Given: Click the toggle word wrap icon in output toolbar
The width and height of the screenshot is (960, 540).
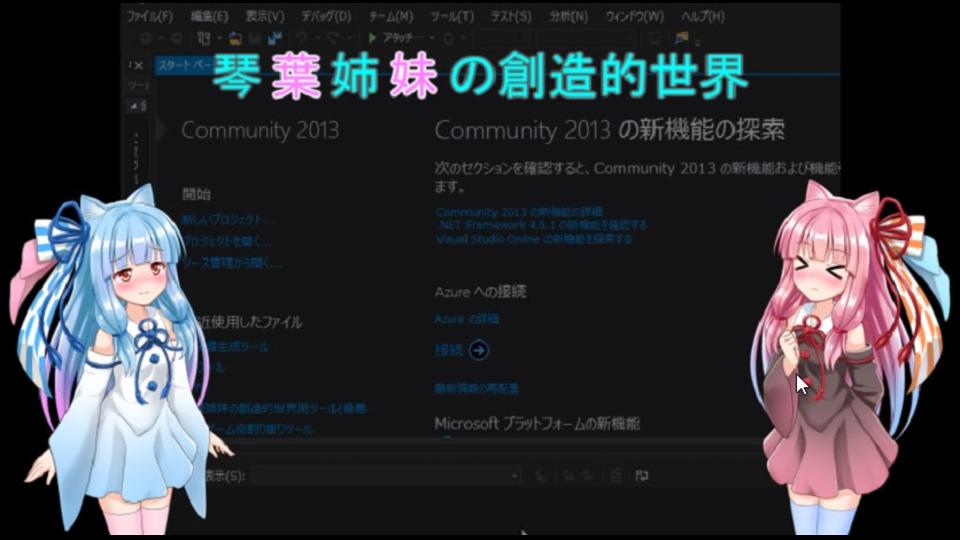Looking at the screenshot, I should [x=642, y=476].
